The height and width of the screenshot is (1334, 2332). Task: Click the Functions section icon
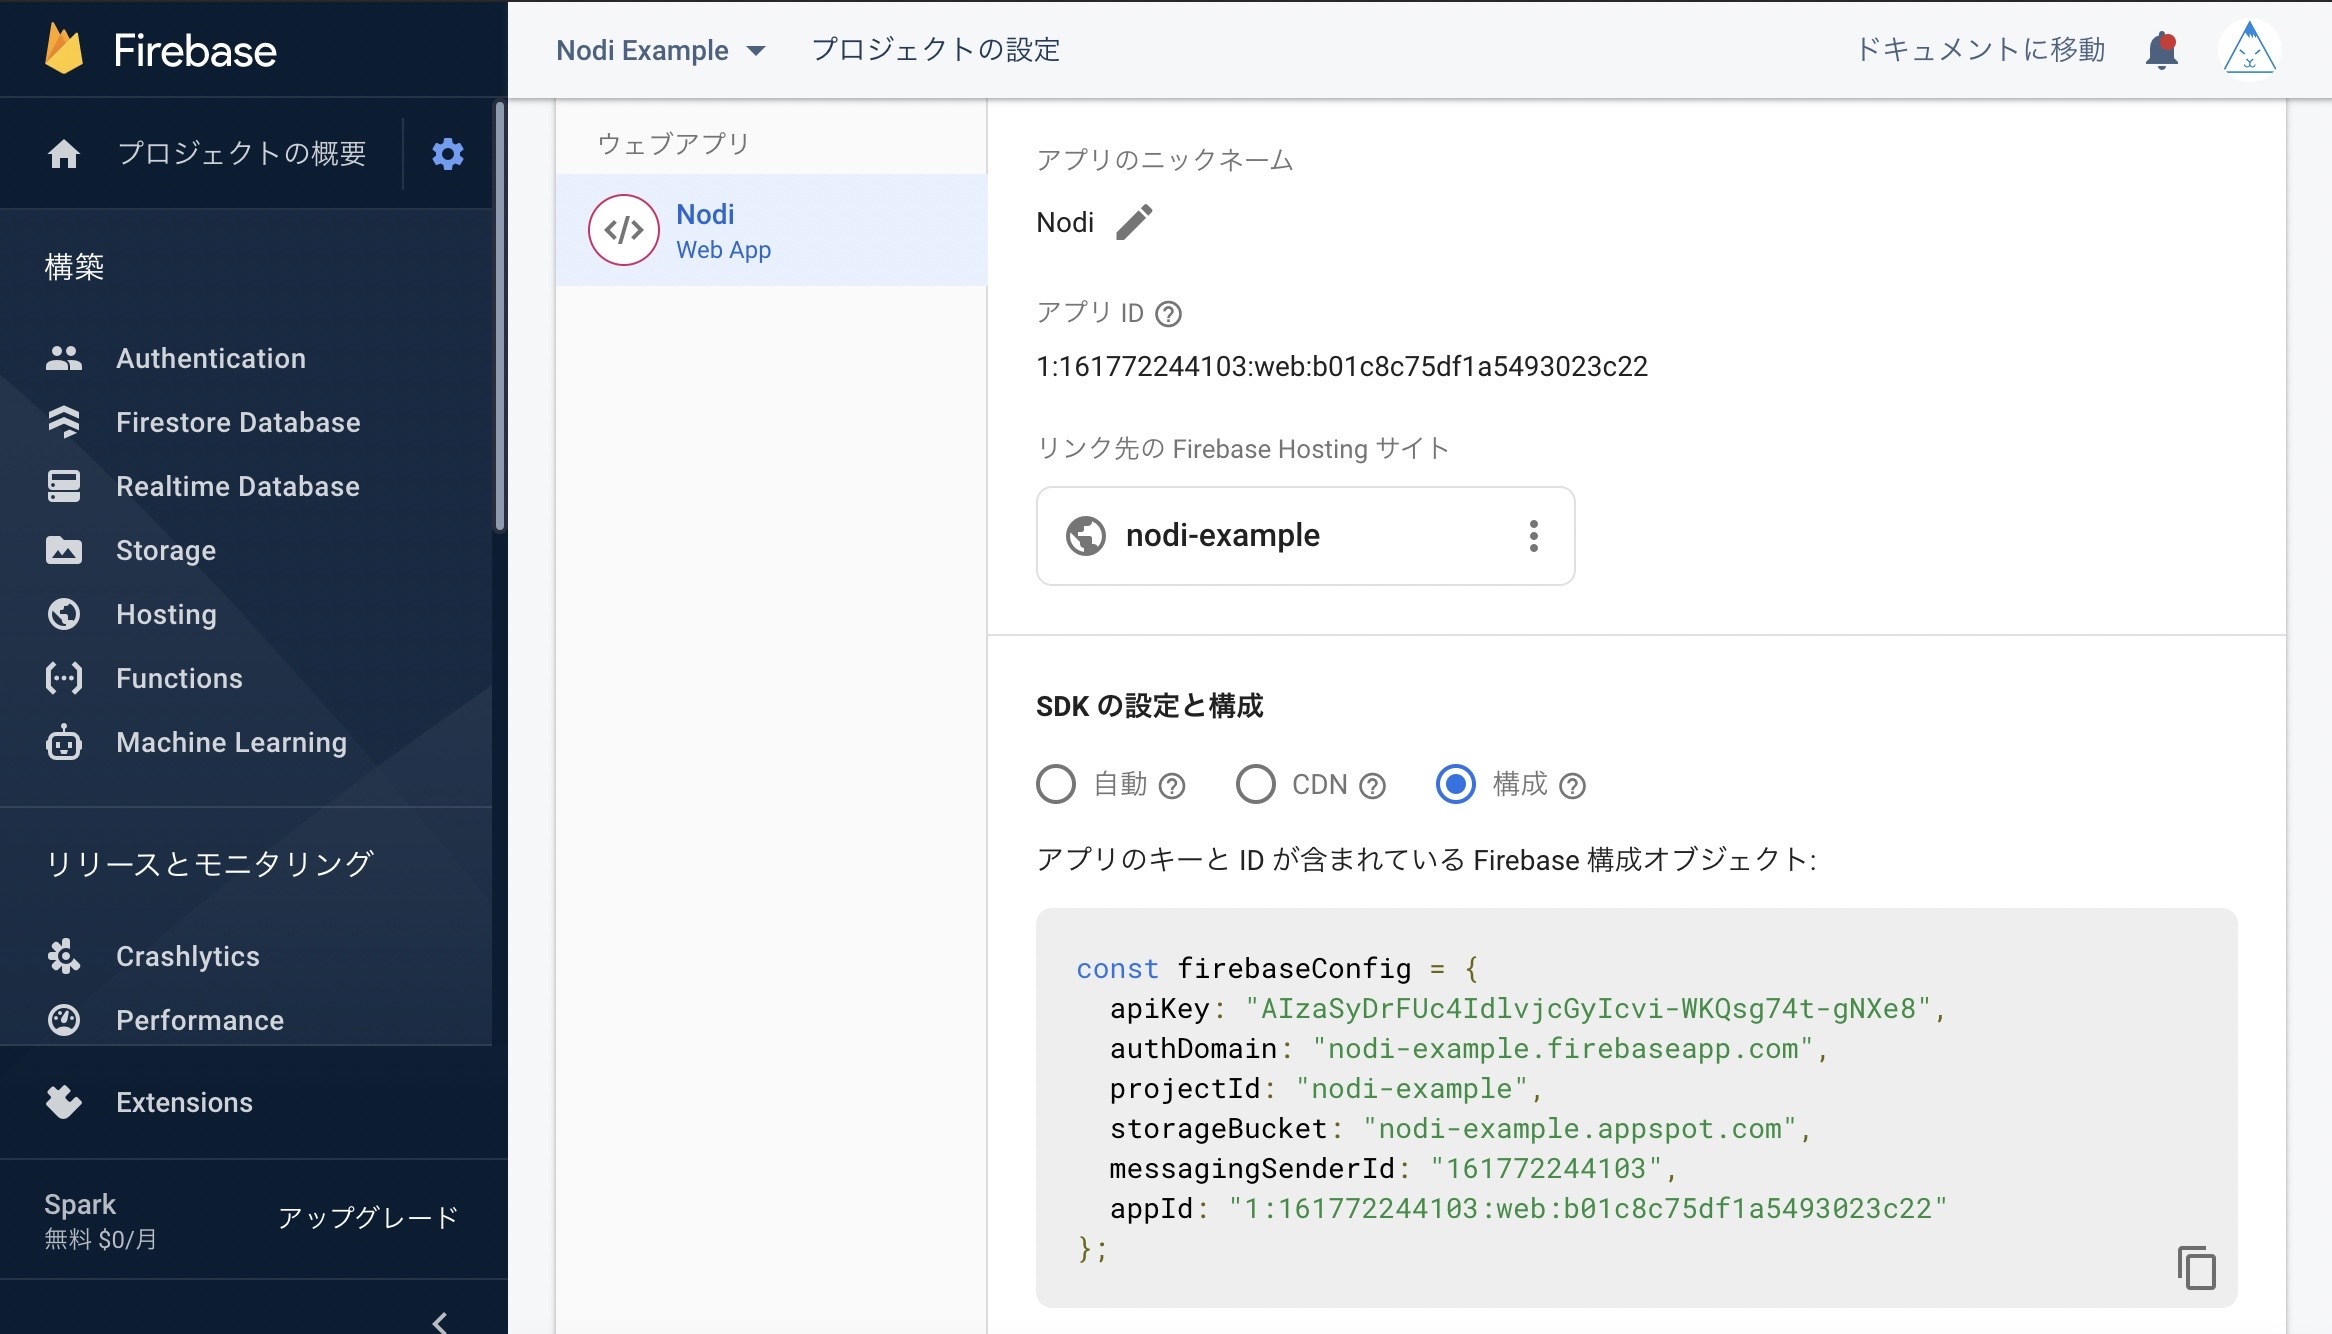62,677
